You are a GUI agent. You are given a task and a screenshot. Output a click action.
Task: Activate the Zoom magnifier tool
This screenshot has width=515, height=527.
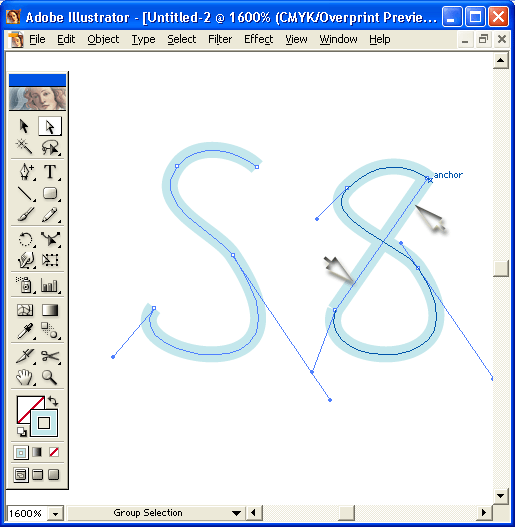[49, 377]
